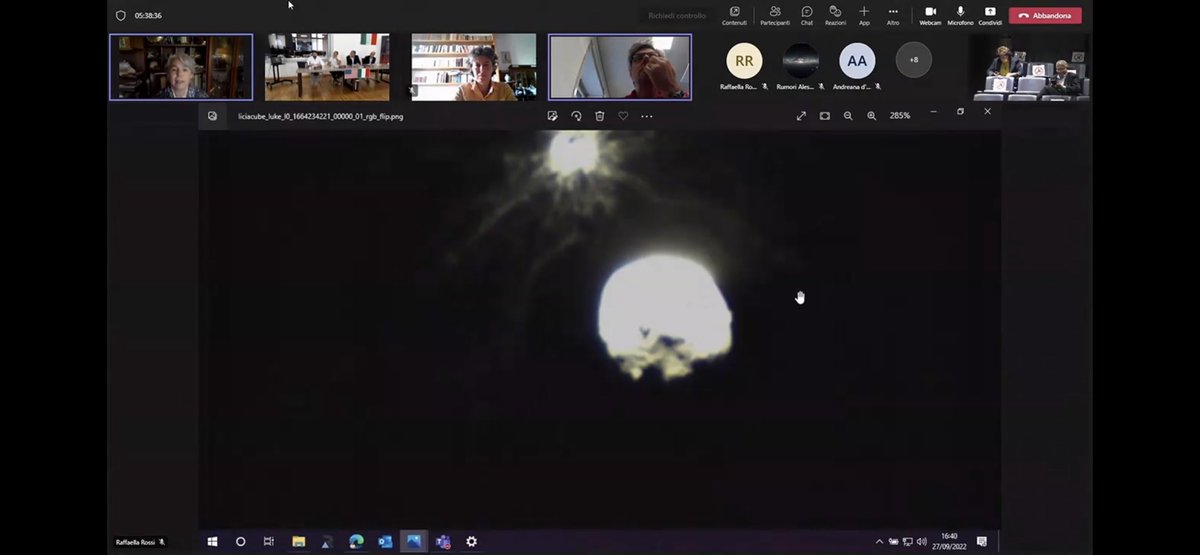Rotate the image in Photos
The image size is (1200, 555).
pyautogui.click(x=576, y=116)
